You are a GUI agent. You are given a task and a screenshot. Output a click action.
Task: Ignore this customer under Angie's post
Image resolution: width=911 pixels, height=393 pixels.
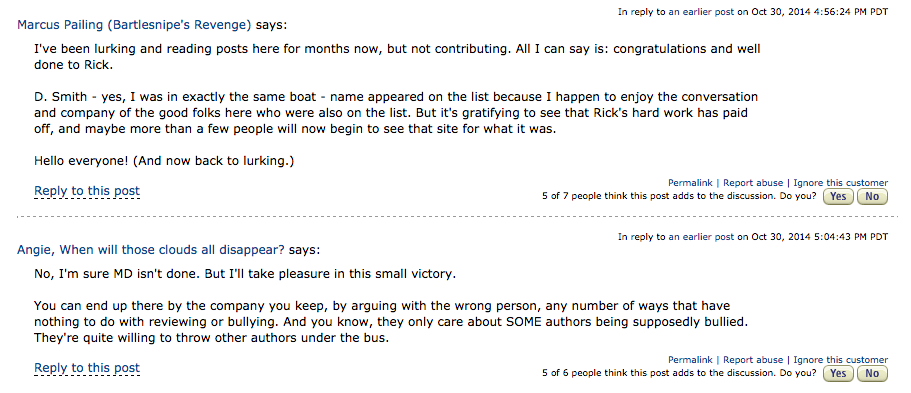[841, 360]
